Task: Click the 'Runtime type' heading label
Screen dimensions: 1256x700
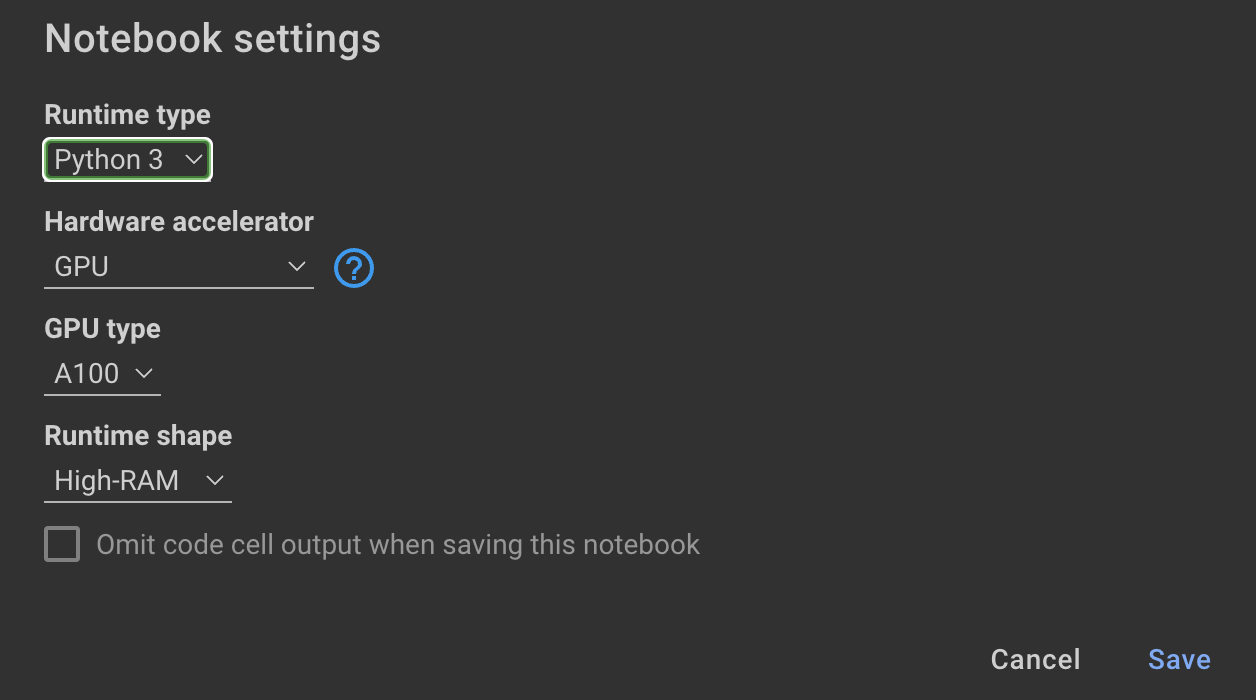Action: pyautogui.click(x=127, y=115)
